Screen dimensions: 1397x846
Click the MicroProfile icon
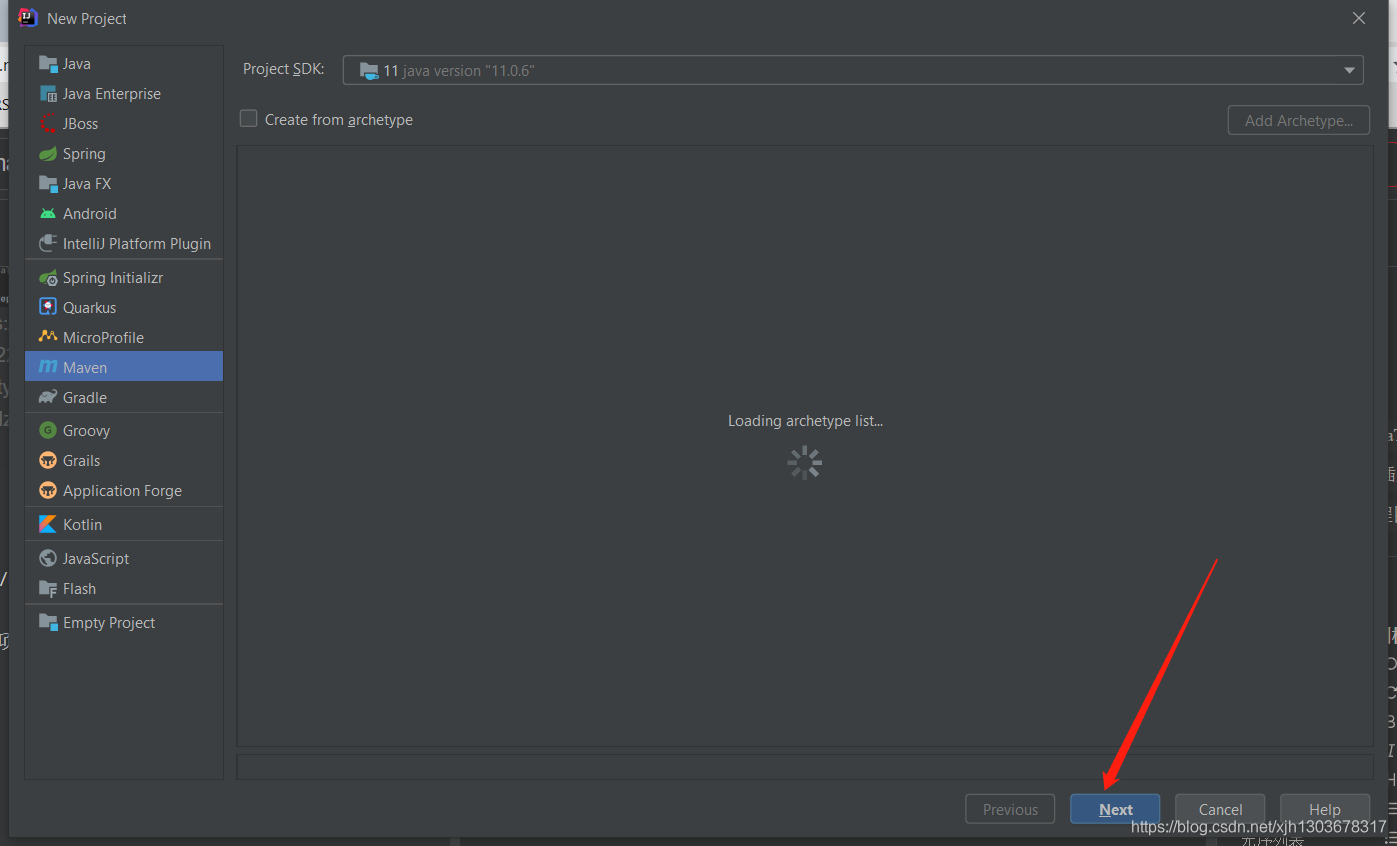pos(48,338)
